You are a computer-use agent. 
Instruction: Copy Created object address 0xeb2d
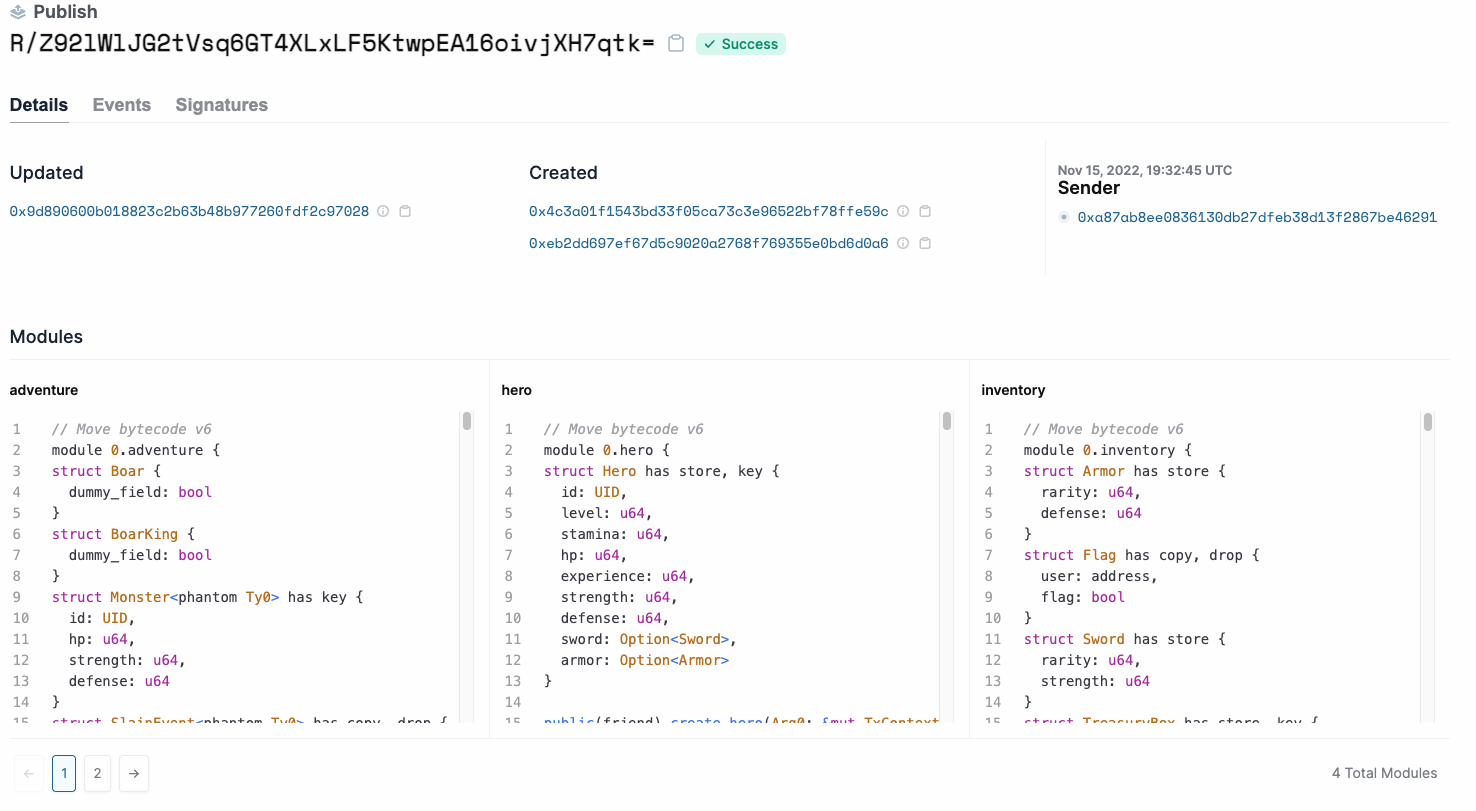point(925,243)
